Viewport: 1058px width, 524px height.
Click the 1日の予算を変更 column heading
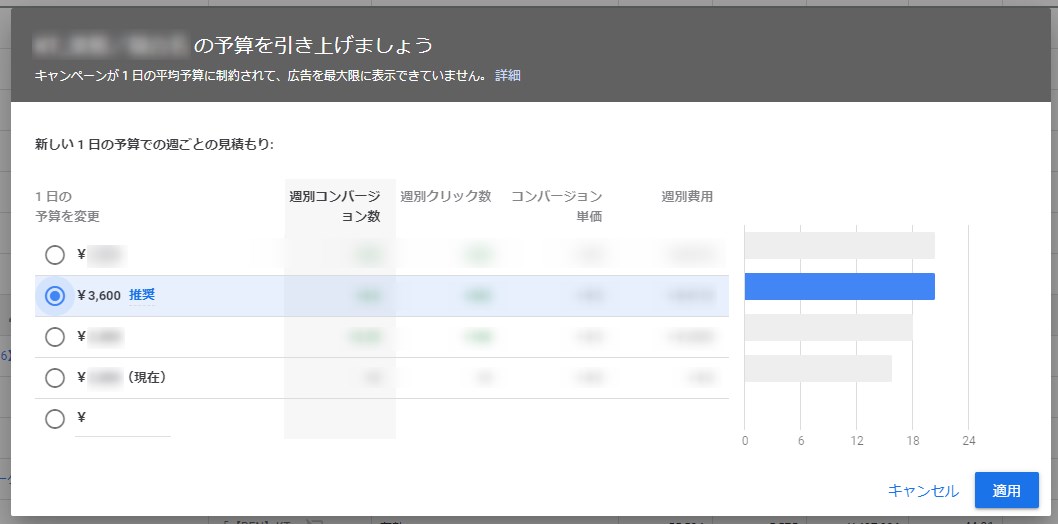point(67,206)
